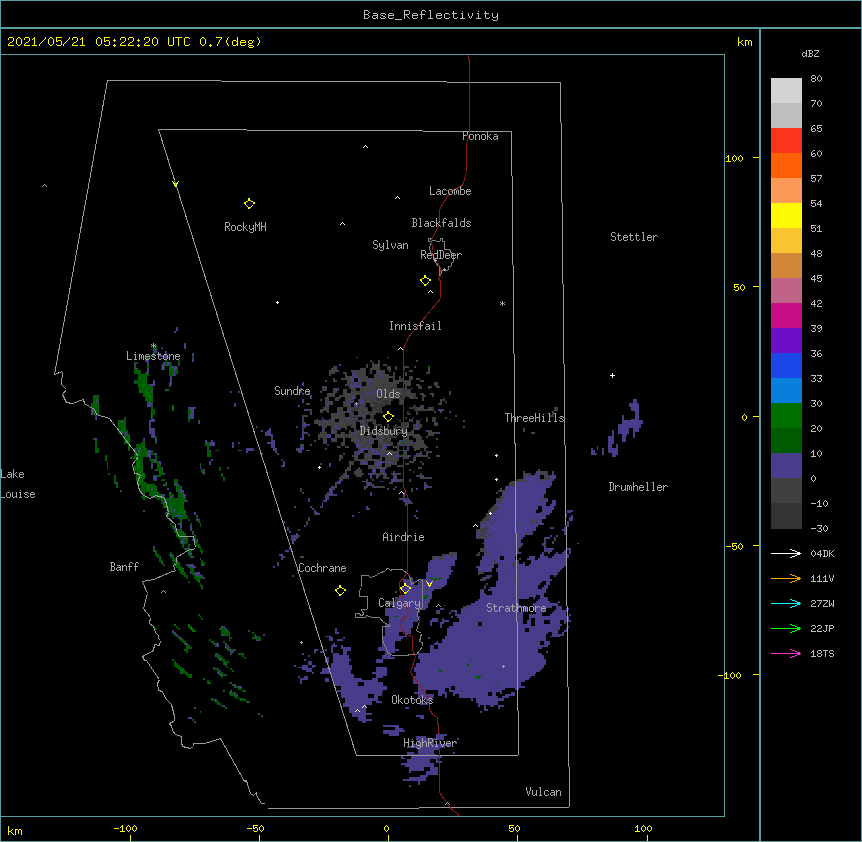Click the light gray 80 dBZ color swatch
The width and height of the screenshot is (862, 842).
786,91
